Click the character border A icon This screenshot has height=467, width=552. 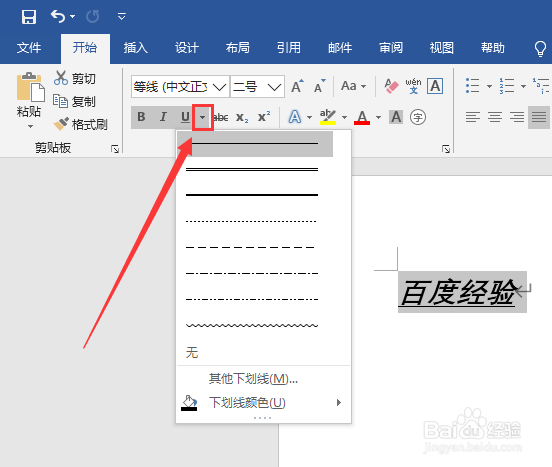[x=435, y=86]
